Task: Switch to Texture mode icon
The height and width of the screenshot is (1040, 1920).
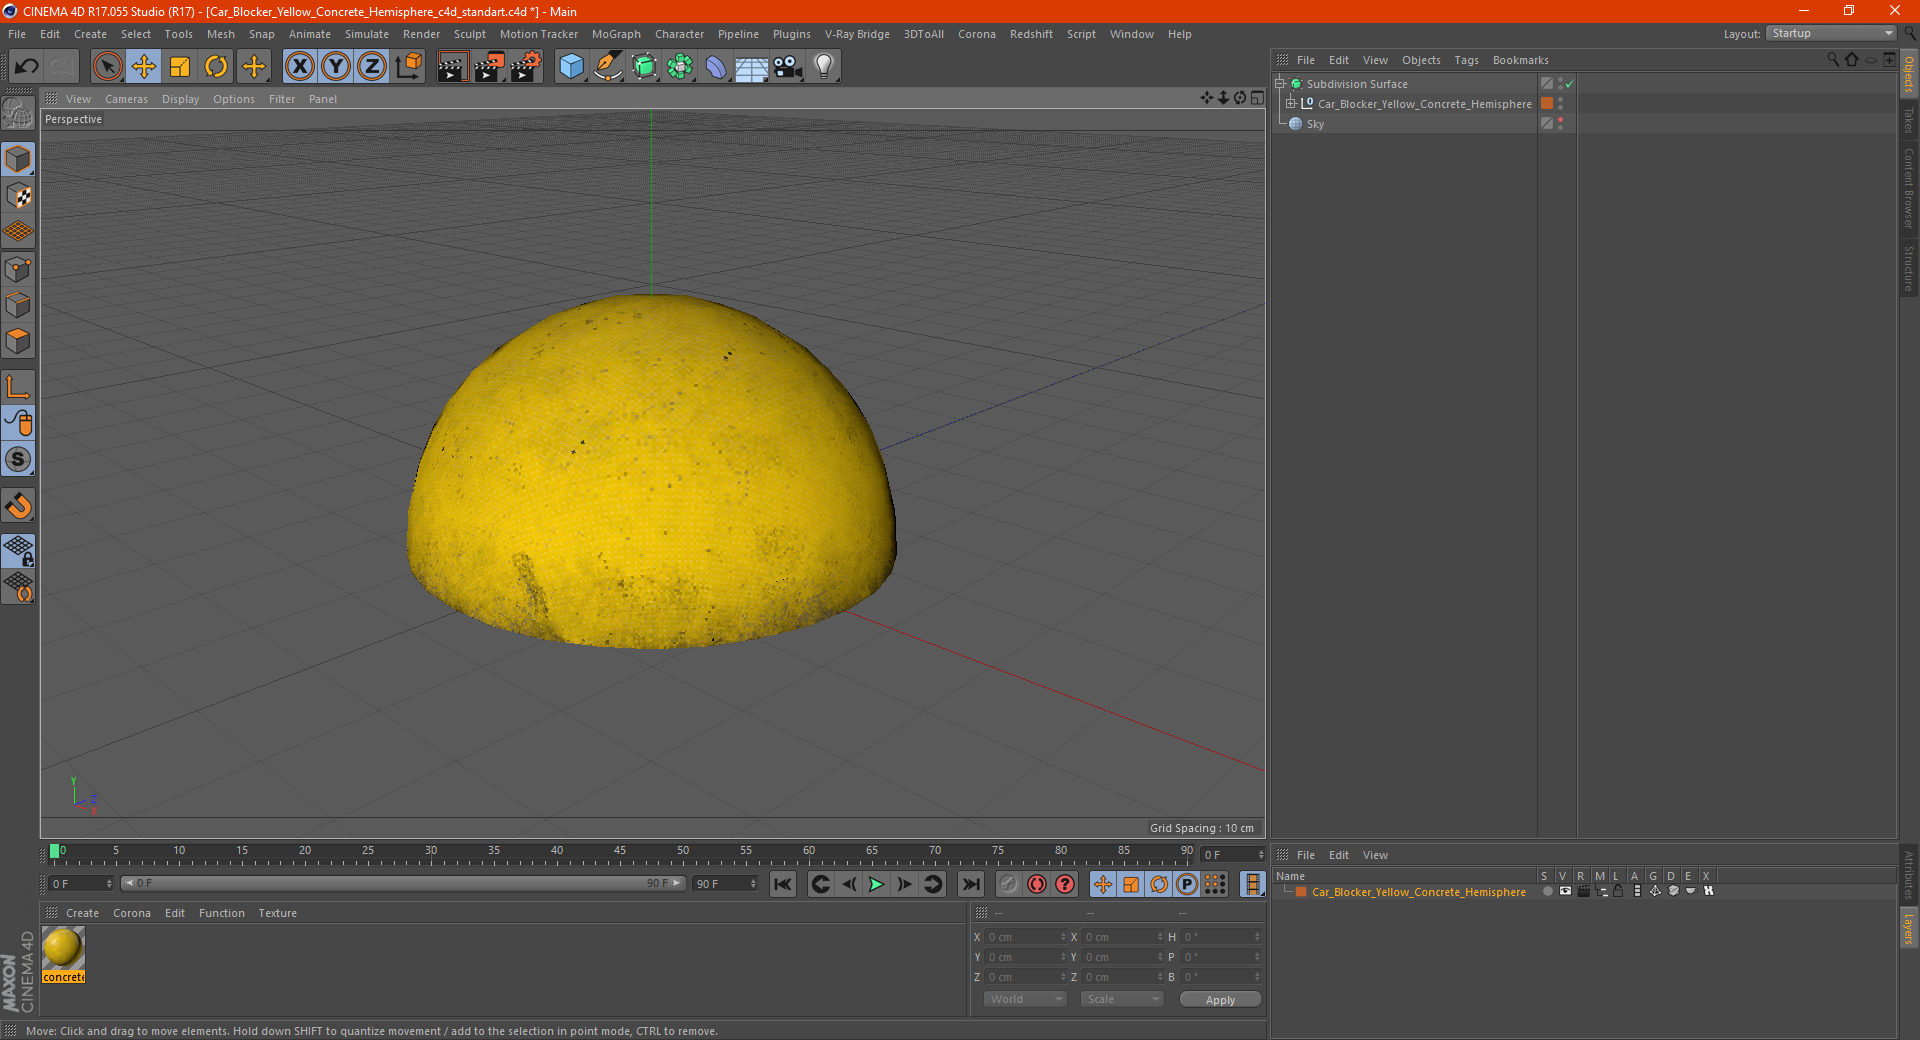Action: pos(18,196)
